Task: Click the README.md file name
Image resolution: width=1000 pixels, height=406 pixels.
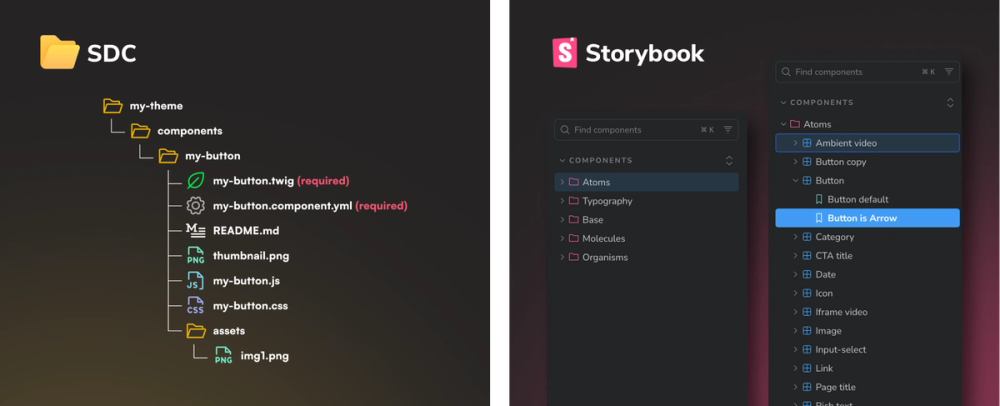Action: click(246, 231)
